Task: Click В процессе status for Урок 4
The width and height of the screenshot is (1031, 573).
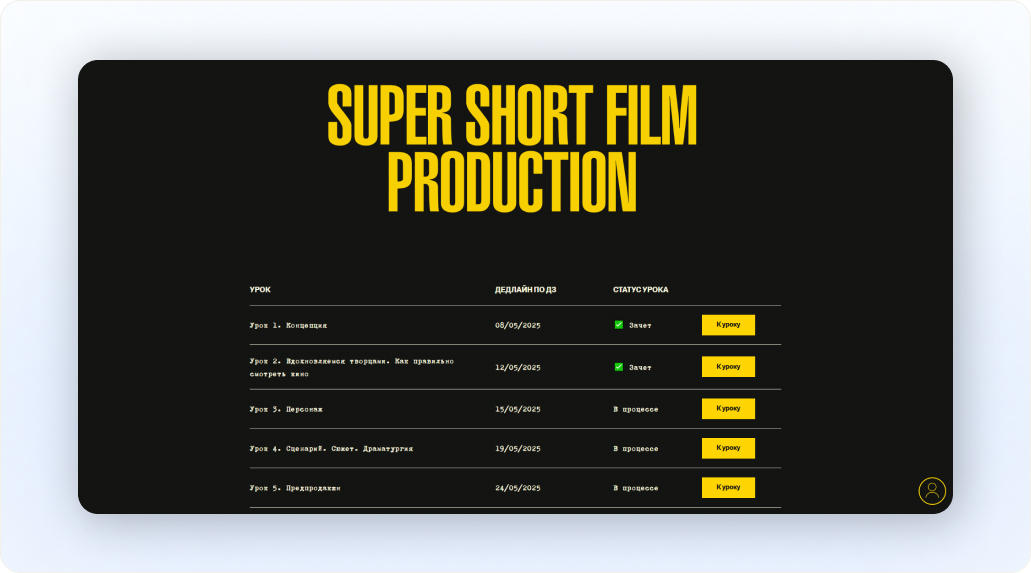Action: pyautogui.click(x=636, y=449)
